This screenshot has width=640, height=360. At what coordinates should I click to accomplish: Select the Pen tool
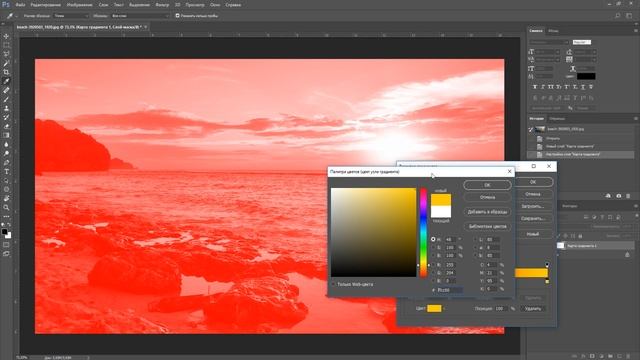[6, 162]
